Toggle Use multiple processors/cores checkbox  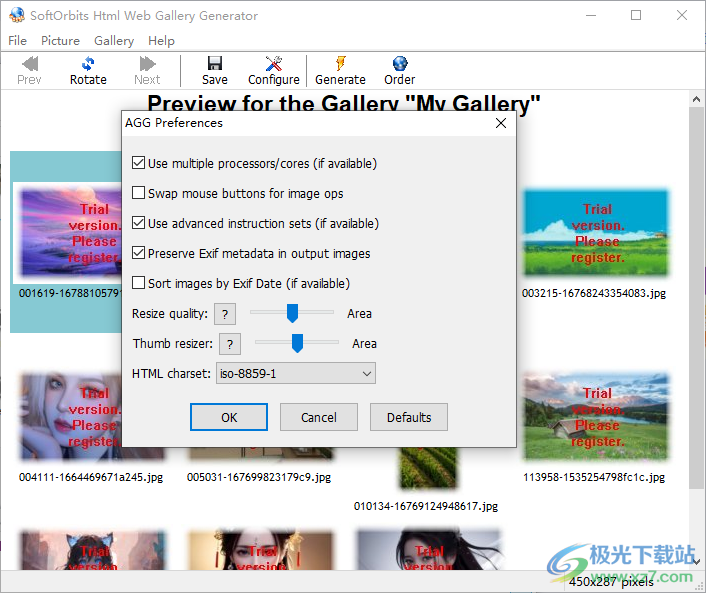[x=138, y=163]
